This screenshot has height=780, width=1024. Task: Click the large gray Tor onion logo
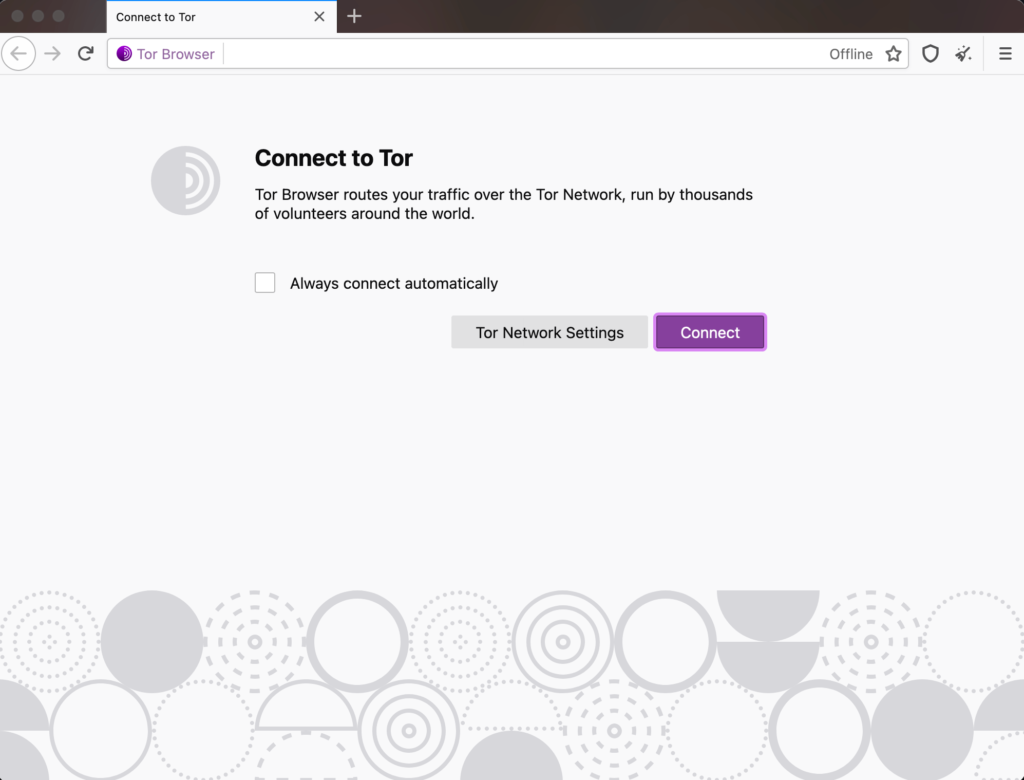(185, 180)
